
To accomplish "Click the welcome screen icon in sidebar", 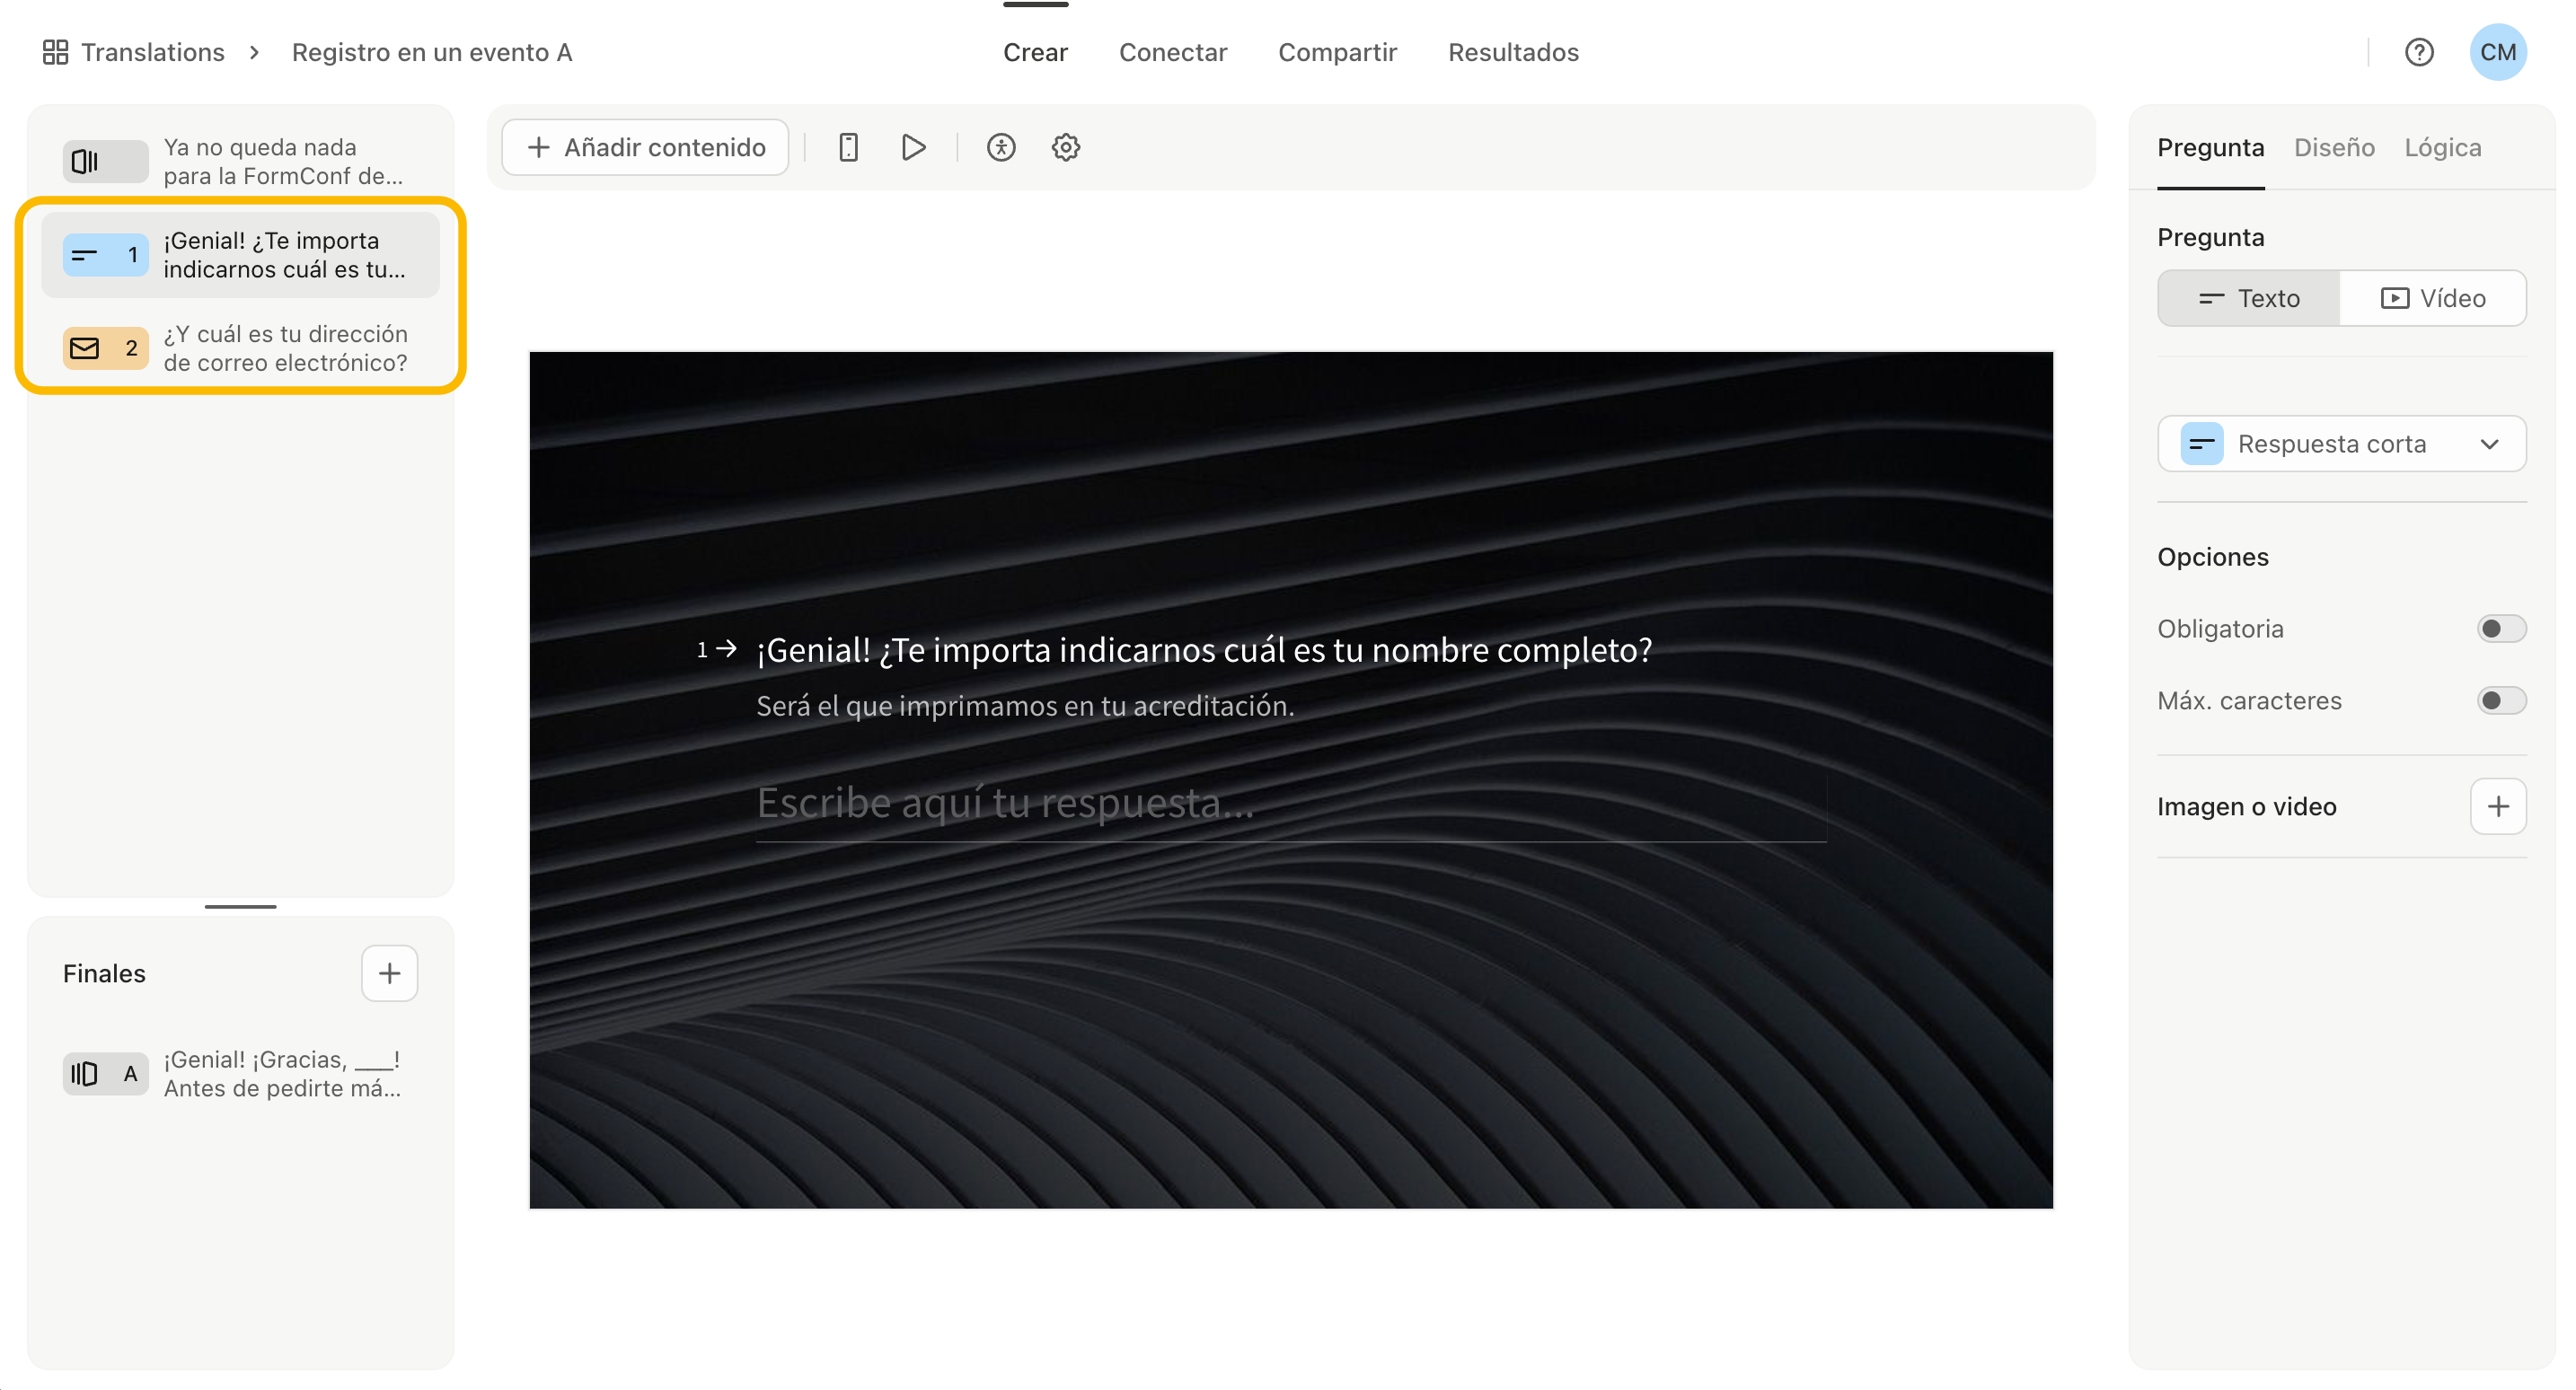I will 105,161.
